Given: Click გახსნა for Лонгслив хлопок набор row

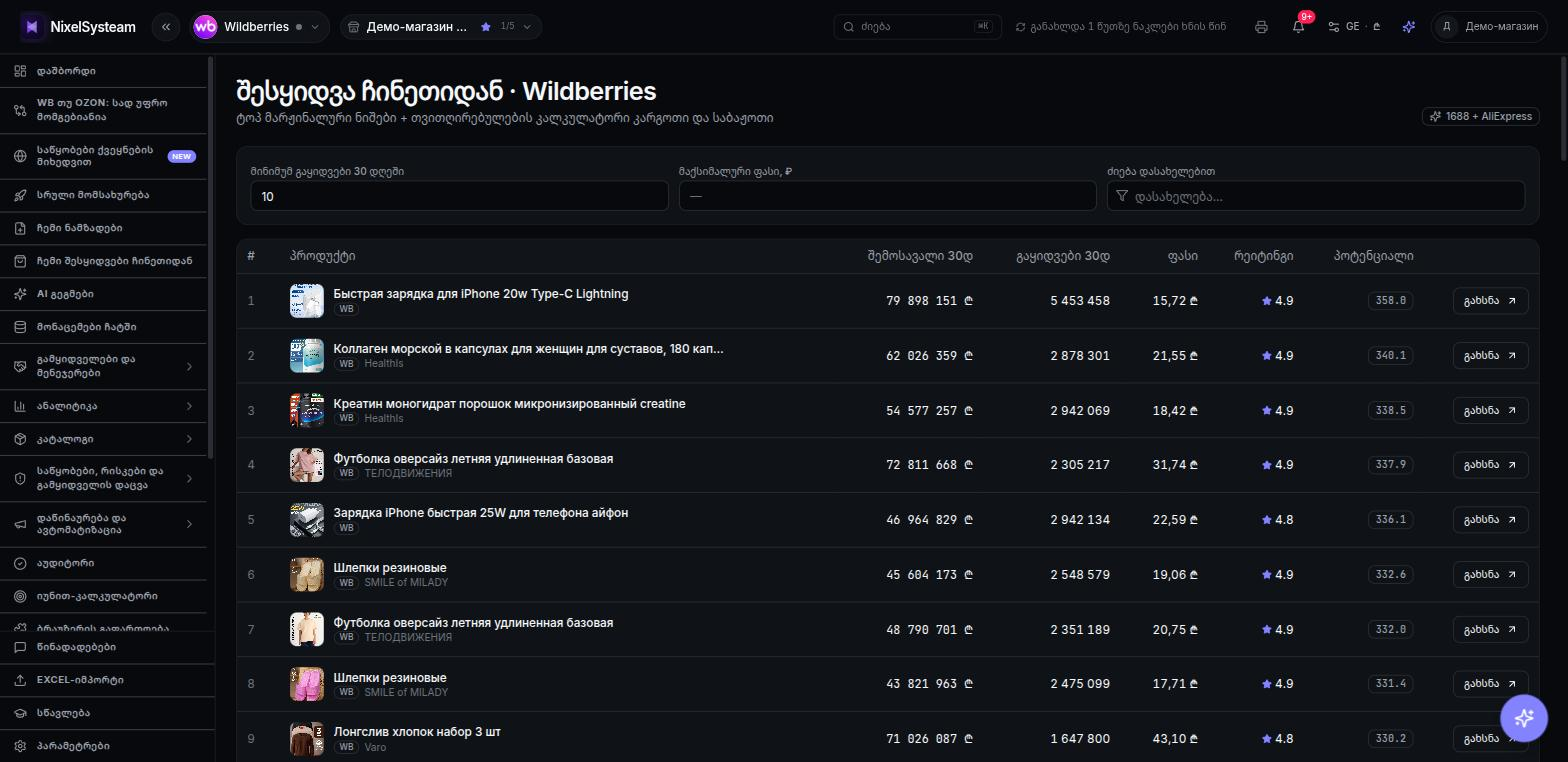Looking at the screenshot, I should (1490, 739).
